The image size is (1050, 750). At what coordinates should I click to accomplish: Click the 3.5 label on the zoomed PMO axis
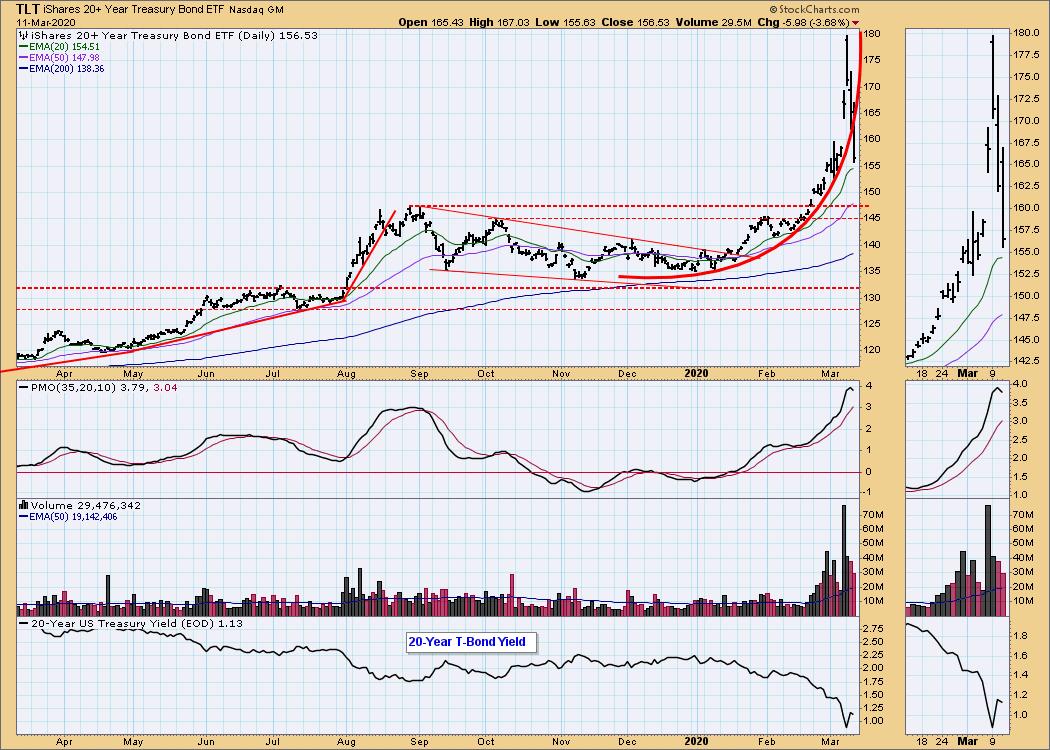1021,403
